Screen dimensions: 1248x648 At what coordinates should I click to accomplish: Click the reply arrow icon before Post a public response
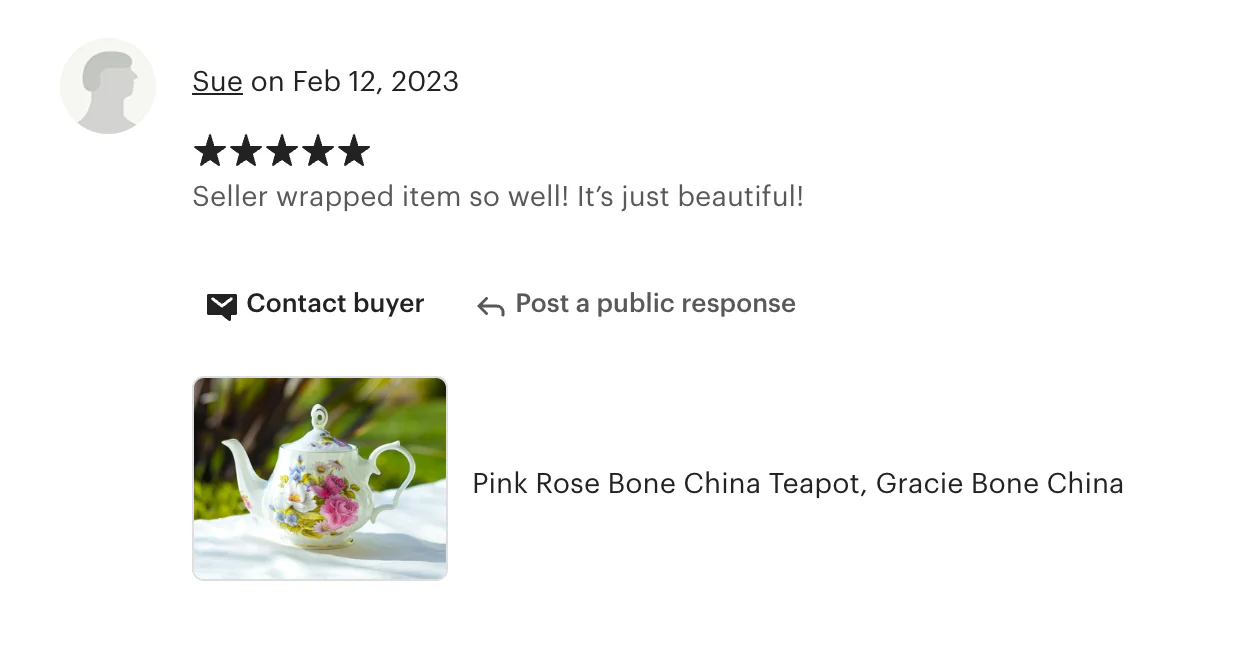coord(489,305)
